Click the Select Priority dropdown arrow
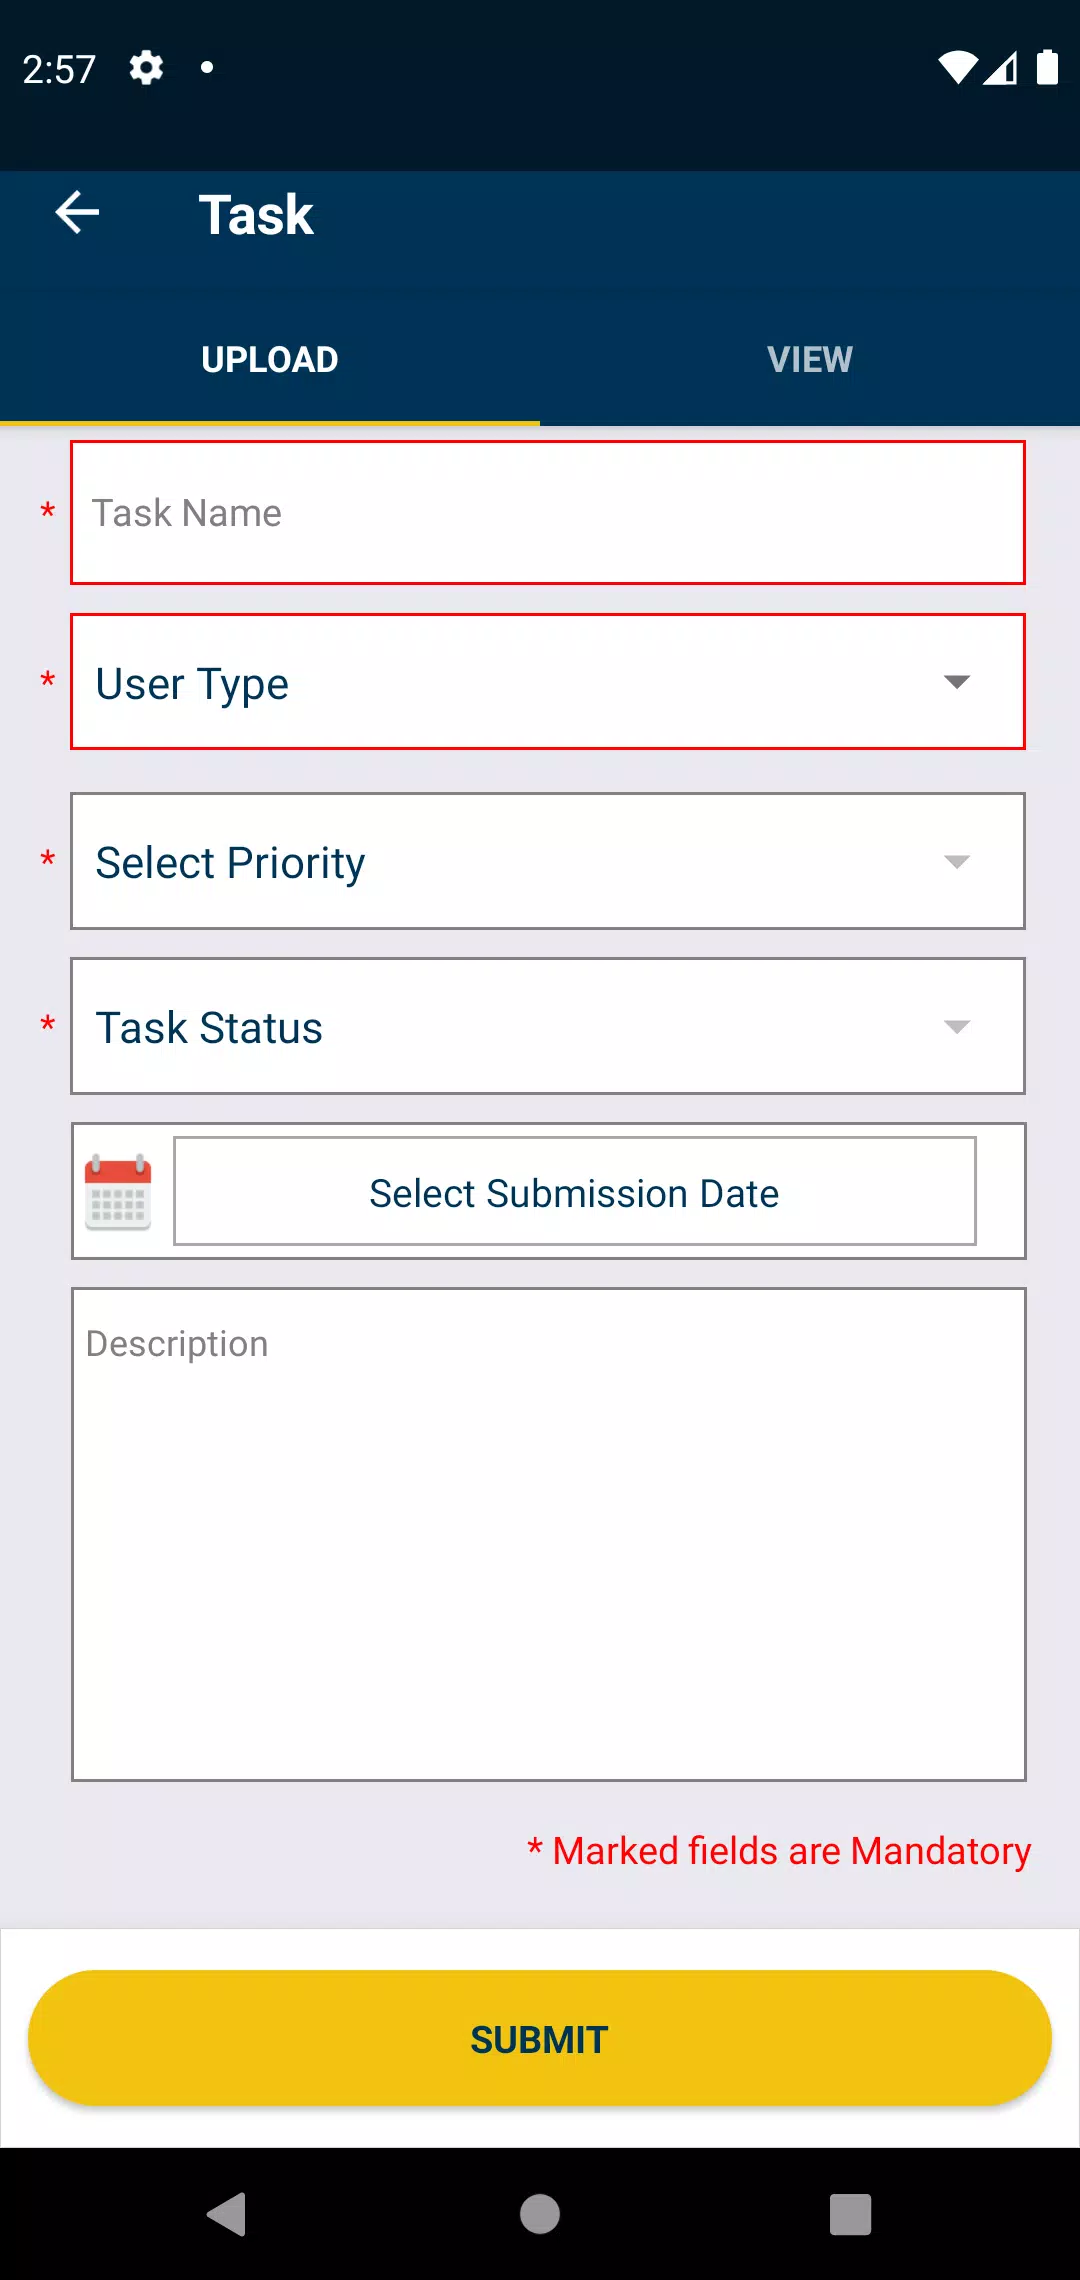Screen dimensions: 1080x2280 click(957, 862)
